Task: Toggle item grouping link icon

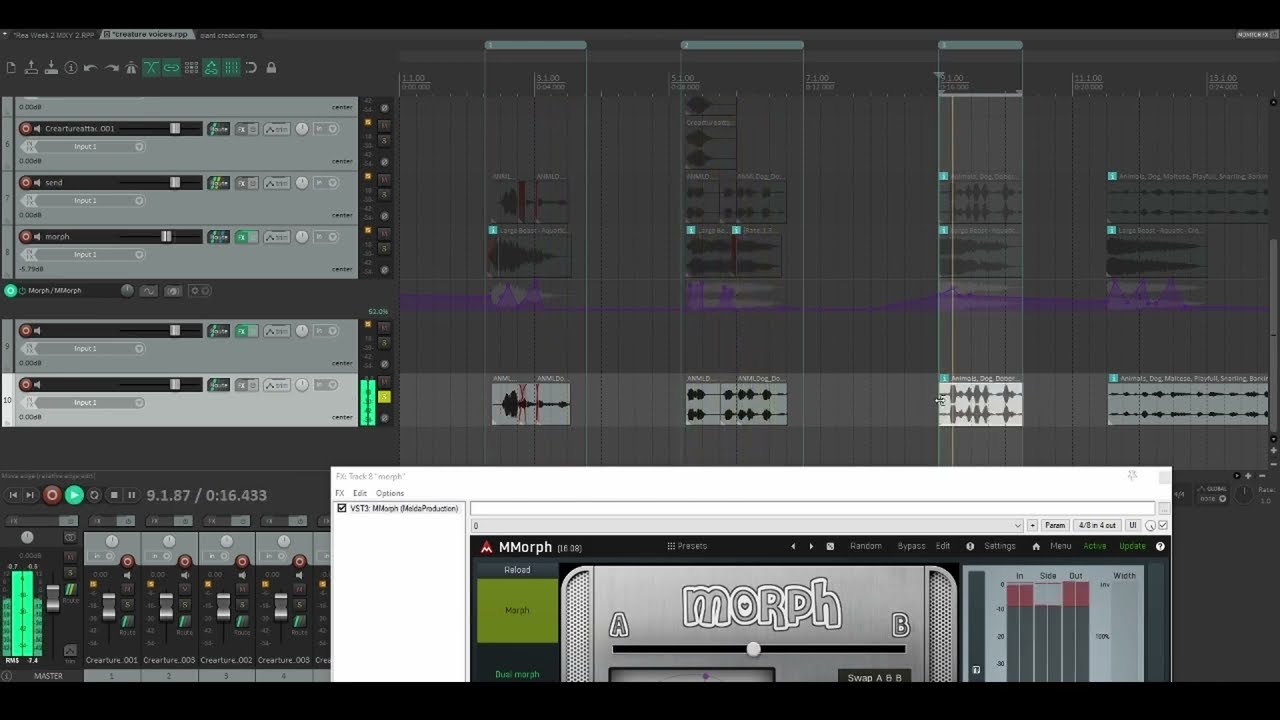Action: [171, 68]
